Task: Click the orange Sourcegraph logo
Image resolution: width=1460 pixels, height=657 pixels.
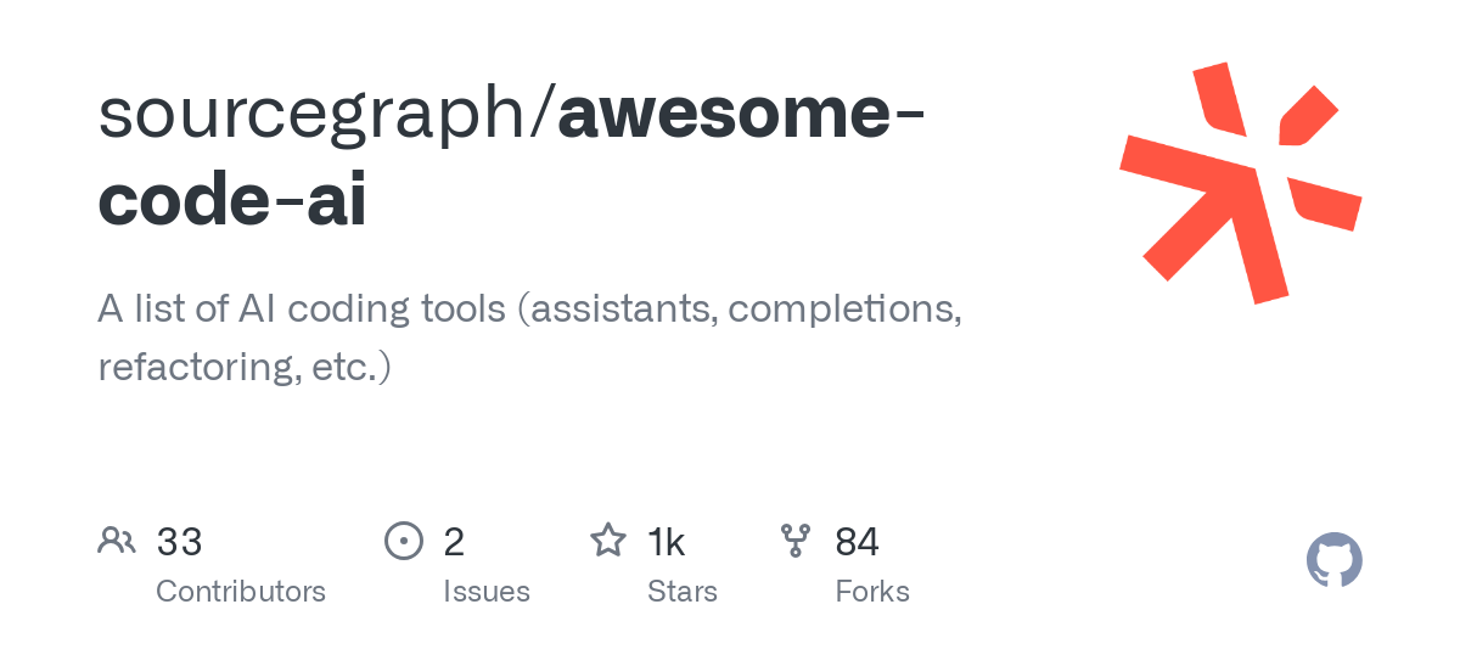Action: coord(1240,182)
